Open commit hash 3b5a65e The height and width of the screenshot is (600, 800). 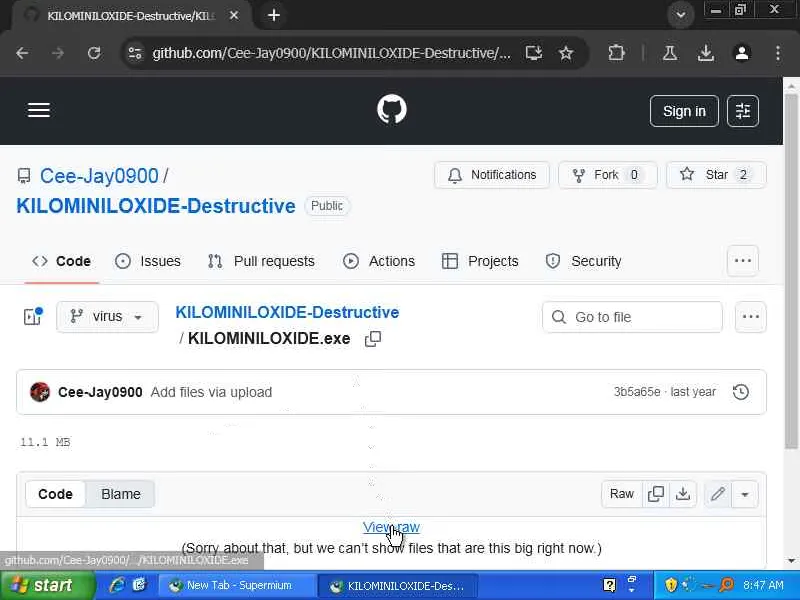(637, 392)
